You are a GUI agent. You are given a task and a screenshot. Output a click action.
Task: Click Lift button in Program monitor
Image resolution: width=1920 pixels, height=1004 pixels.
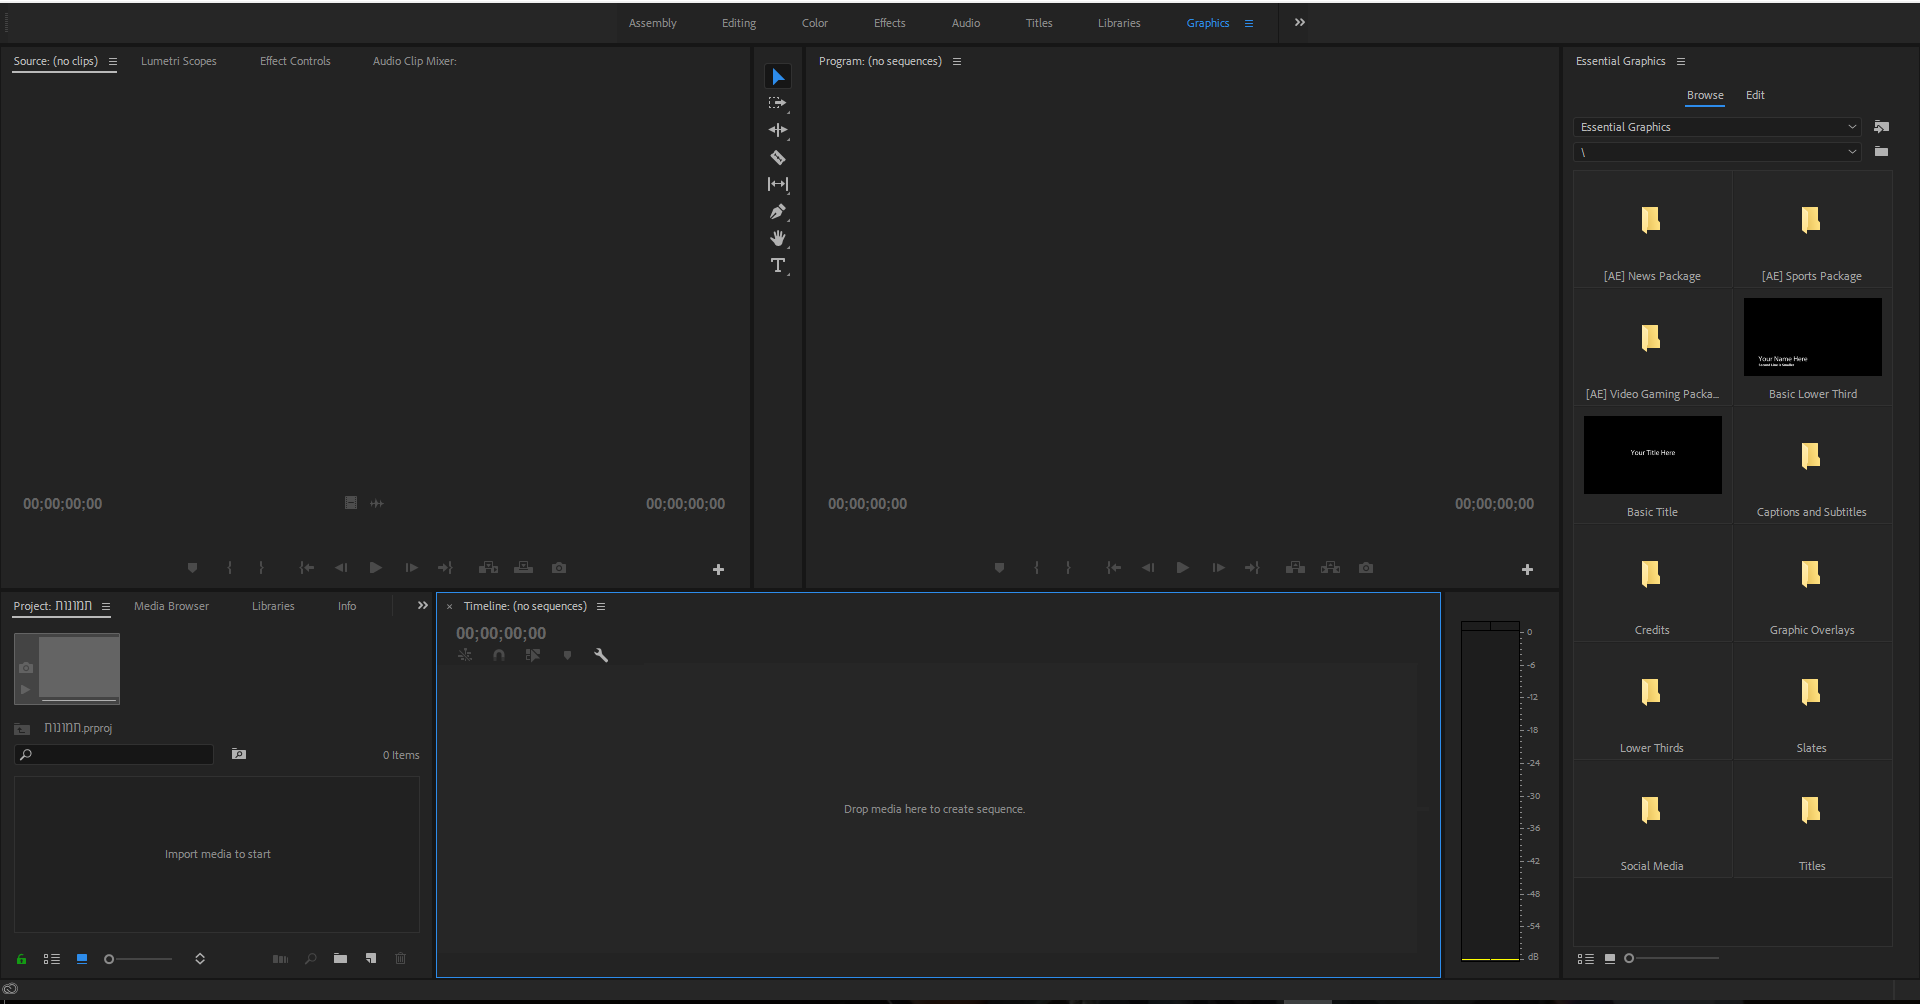[1295, 568]
